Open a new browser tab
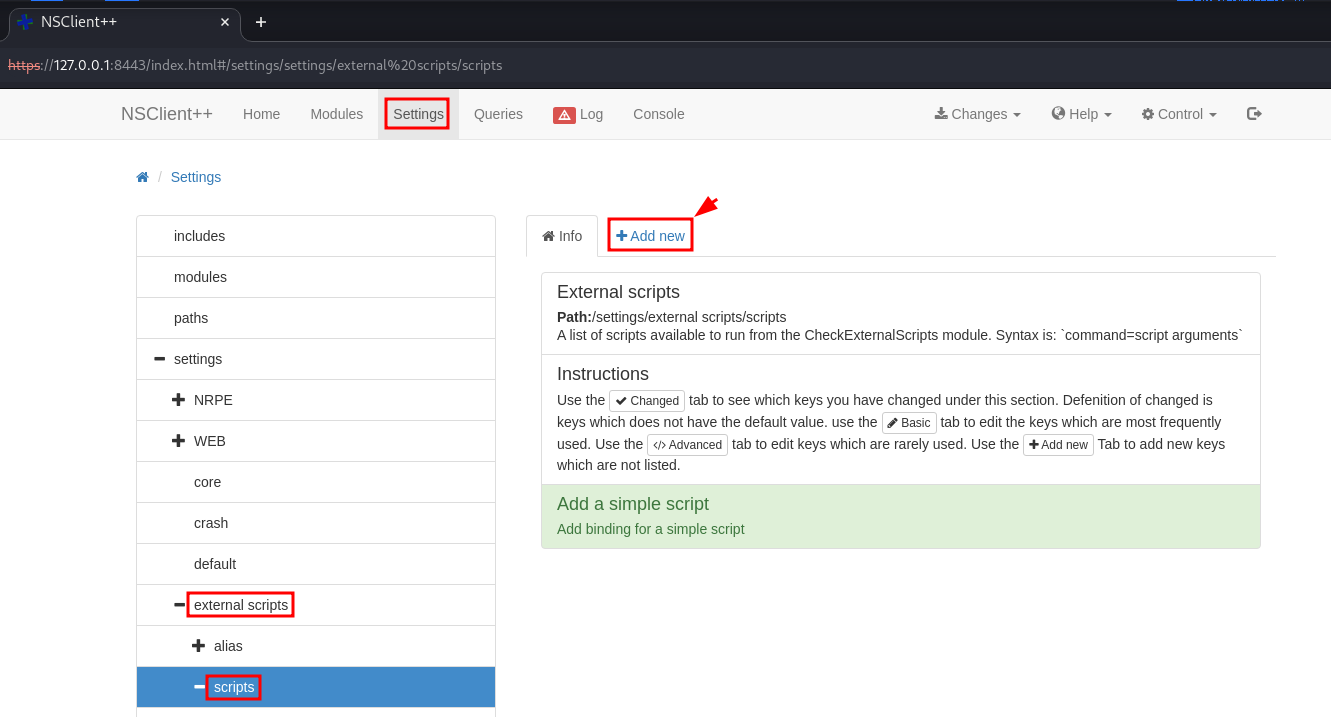This screenshot has height=717, width=1331. pos(261,22)
